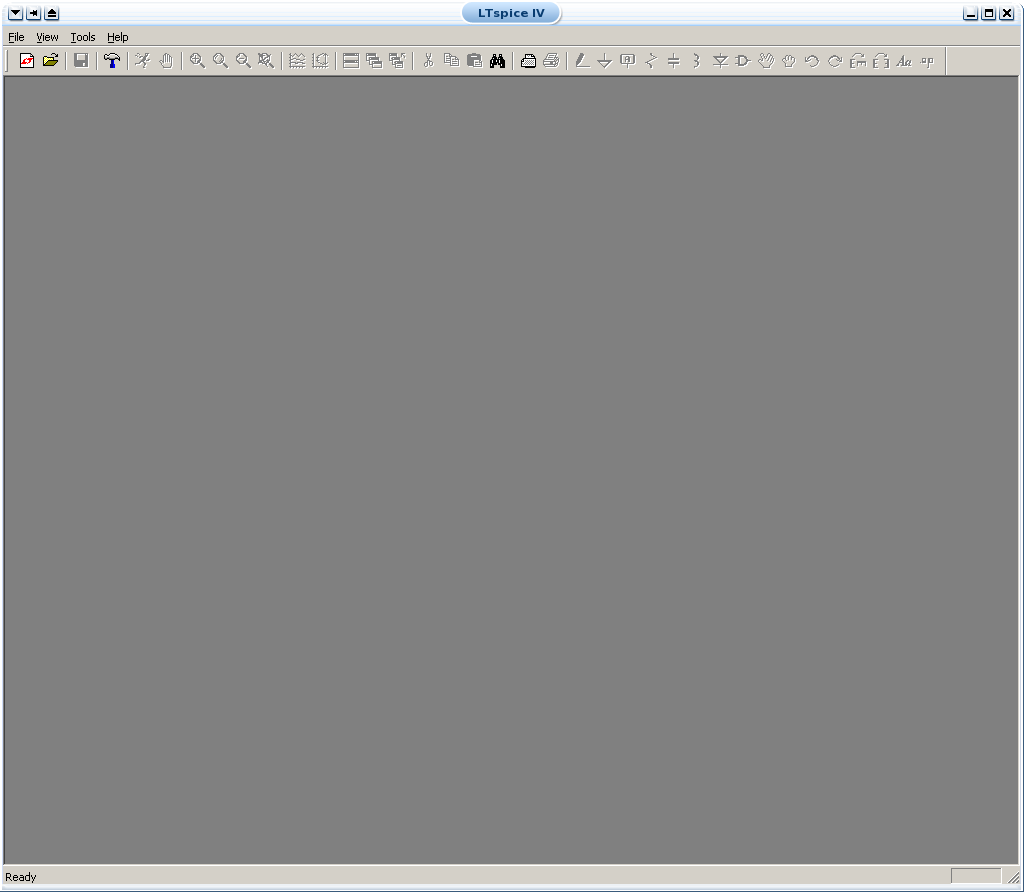Open the Tools menu

(83, 37)
